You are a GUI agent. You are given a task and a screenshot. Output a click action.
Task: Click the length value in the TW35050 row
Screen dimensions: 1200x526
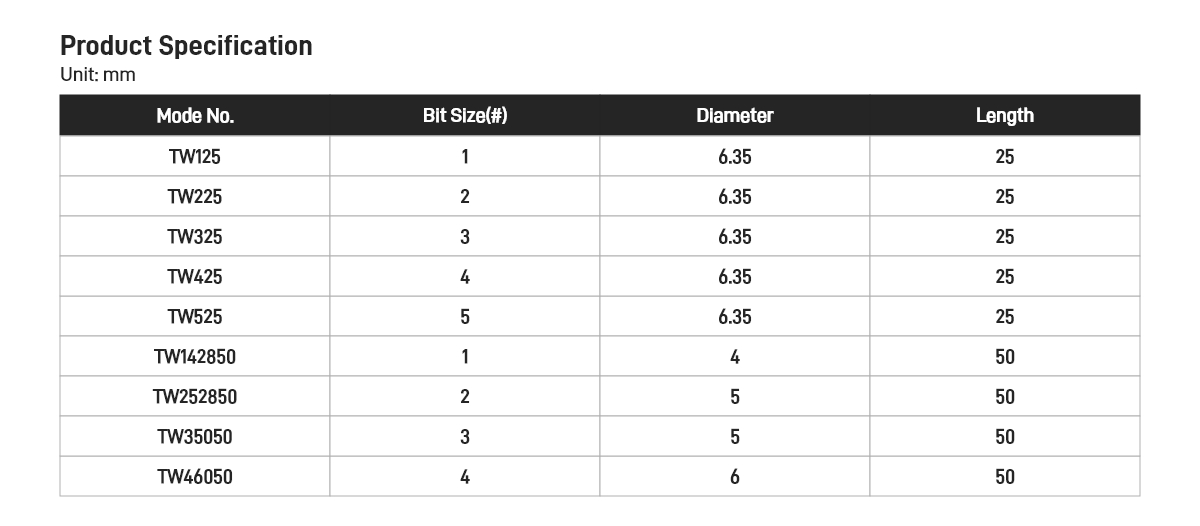(1004, 437)
